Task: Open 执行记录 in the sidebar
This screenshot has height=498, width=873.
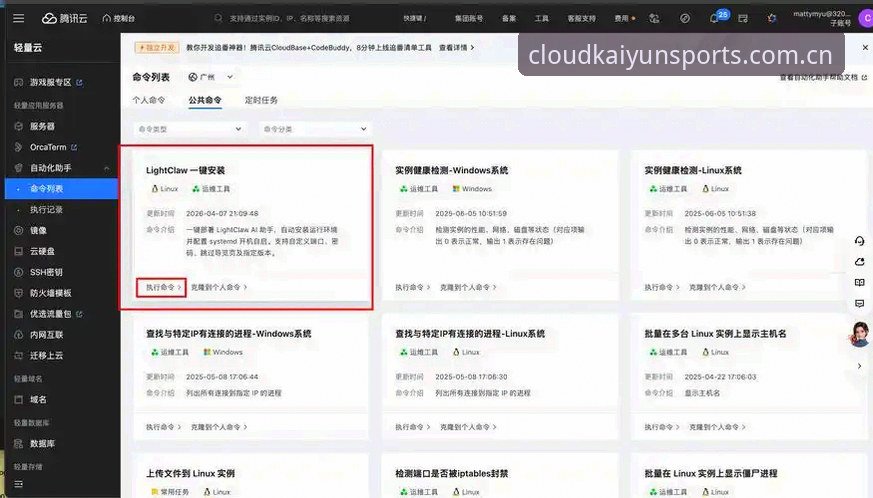Action: click(x=46, y=209)
